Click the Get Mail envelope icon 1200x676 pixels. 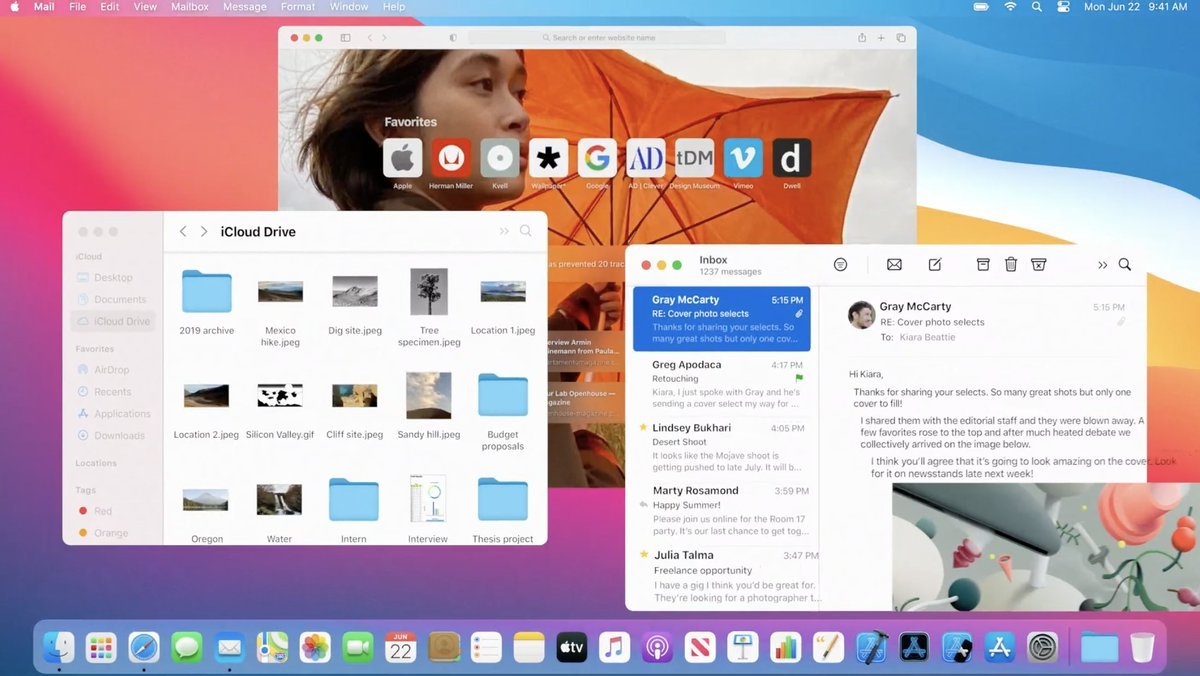(894, 264)
